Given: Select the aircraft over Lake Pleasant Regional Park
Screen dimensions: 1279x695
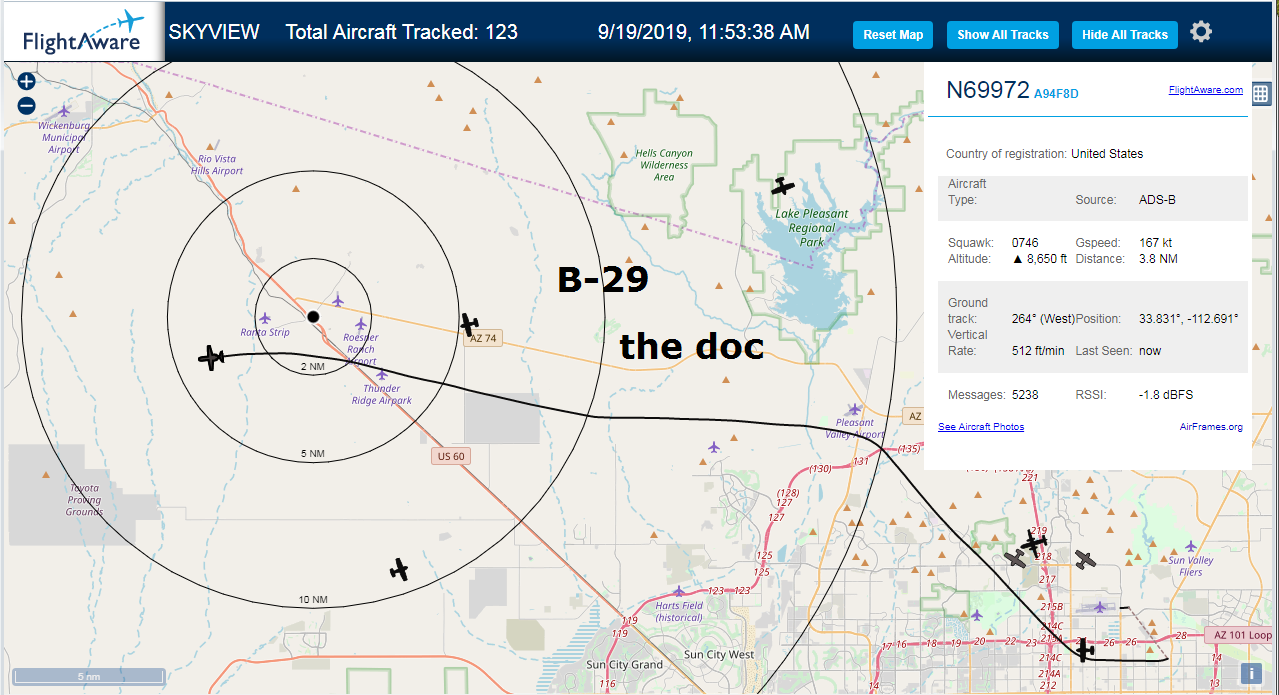Looking at the screenshot, I should pos(783,186).
